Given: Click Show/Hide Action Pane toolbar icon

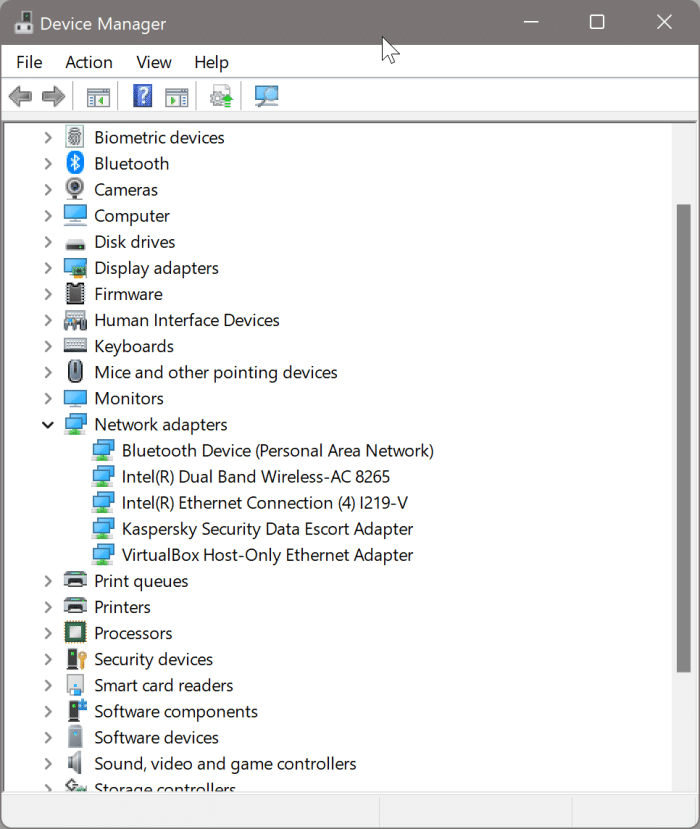Looking at the screenshot, I should tap(177, 97).
